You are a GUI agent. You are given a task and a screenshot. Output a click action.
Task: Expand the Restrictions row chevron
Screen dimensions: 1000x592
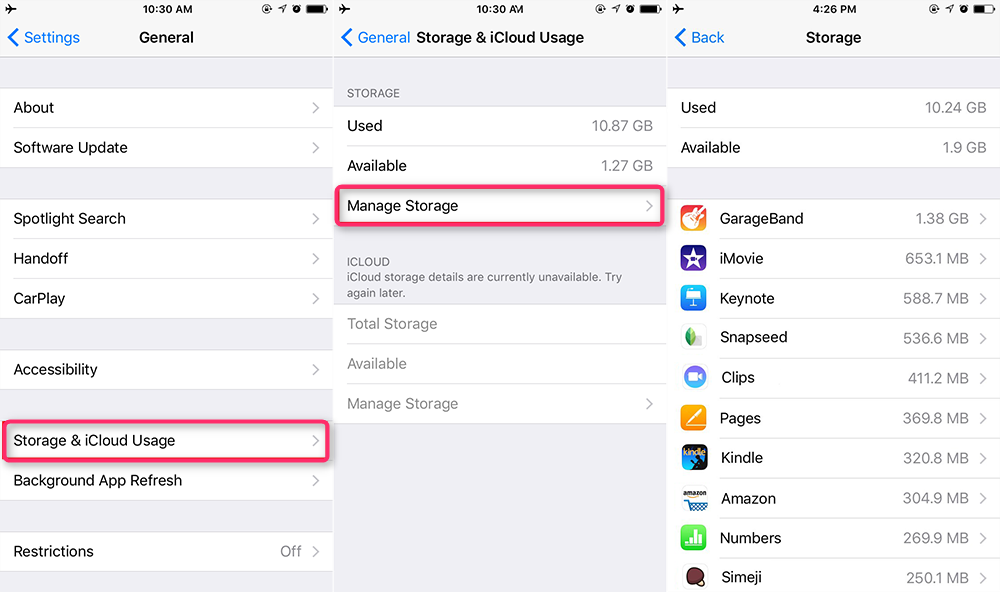point(316,552)
